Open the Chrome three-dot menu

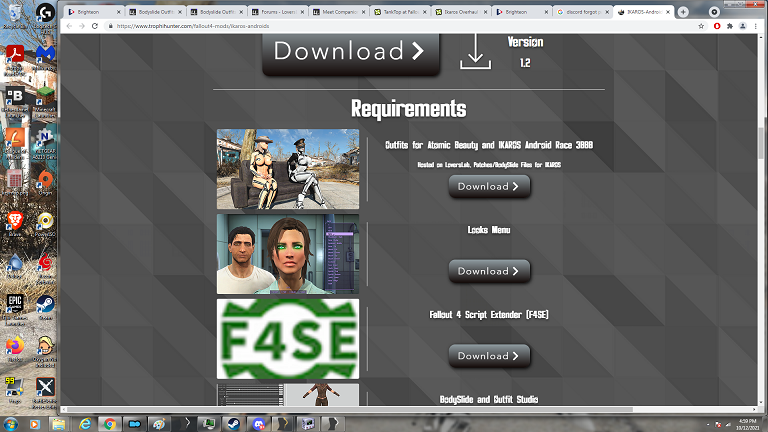pos(755,26)
